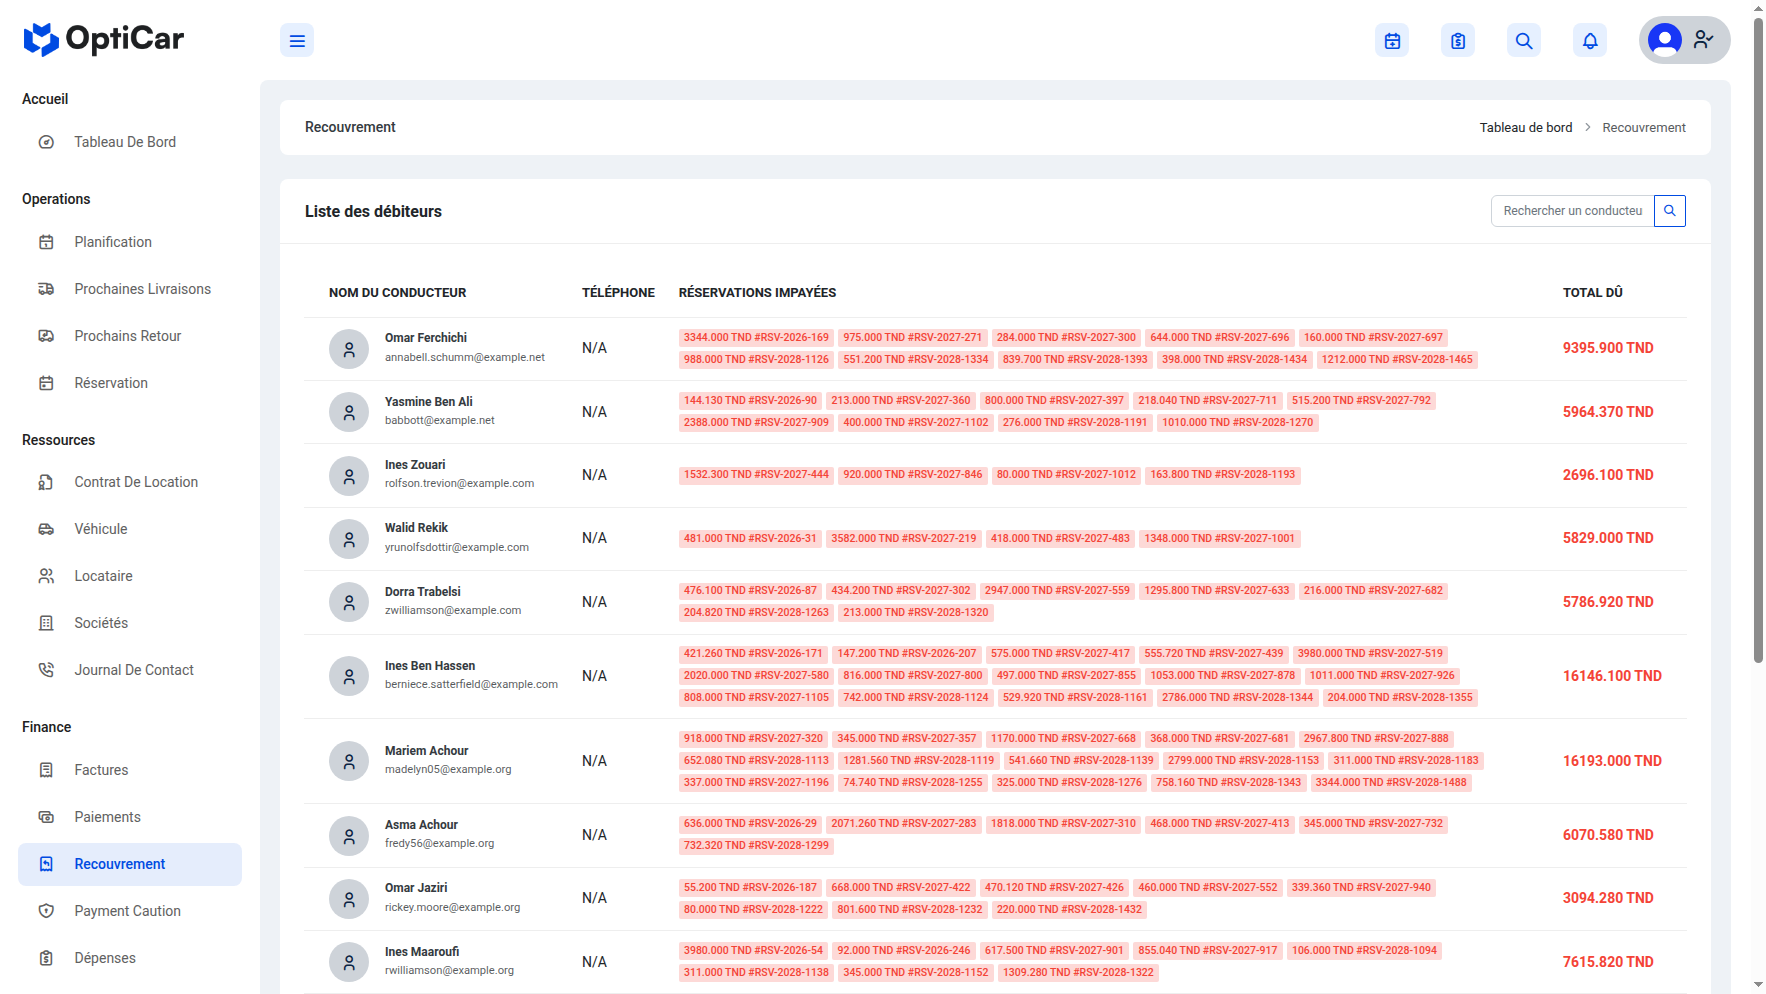Click email zwilliamson@example.com
This screenshot has height=994, width=1766.
[453, 610]
